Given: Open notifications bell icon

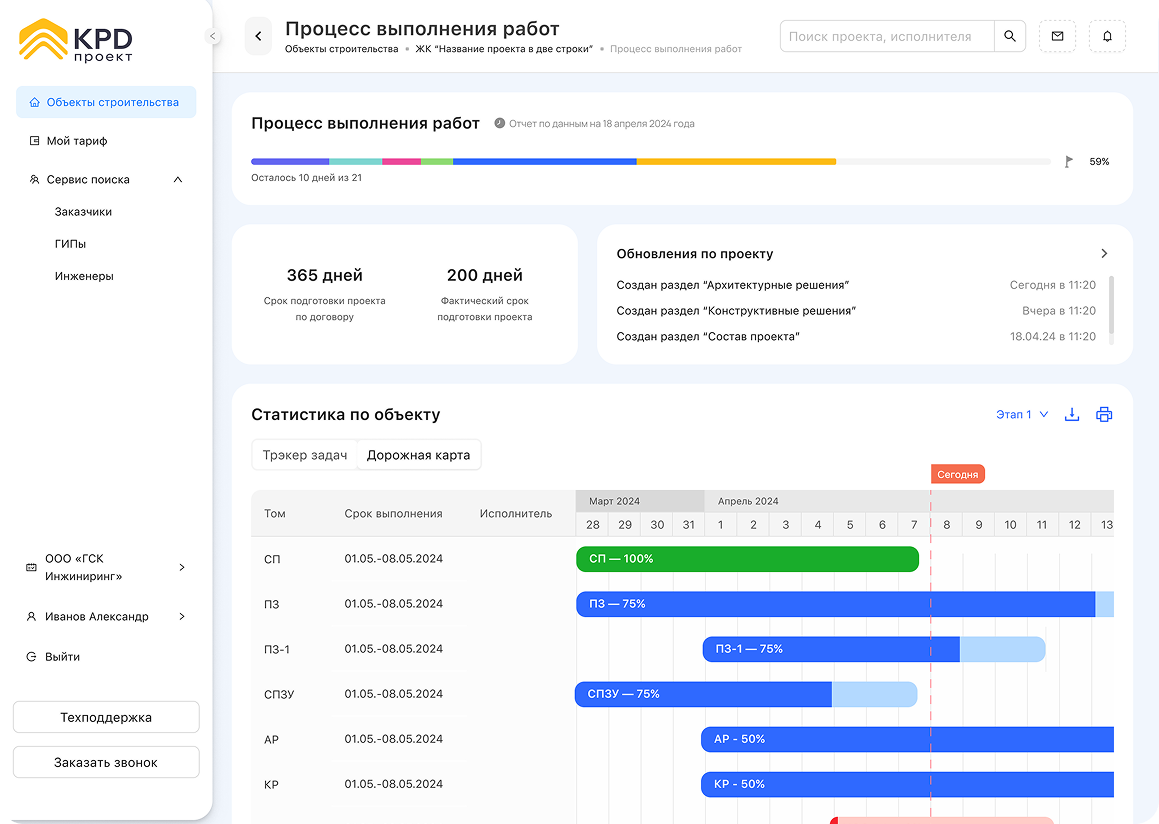Looking at the screenshot, I should coord(1107,37).
